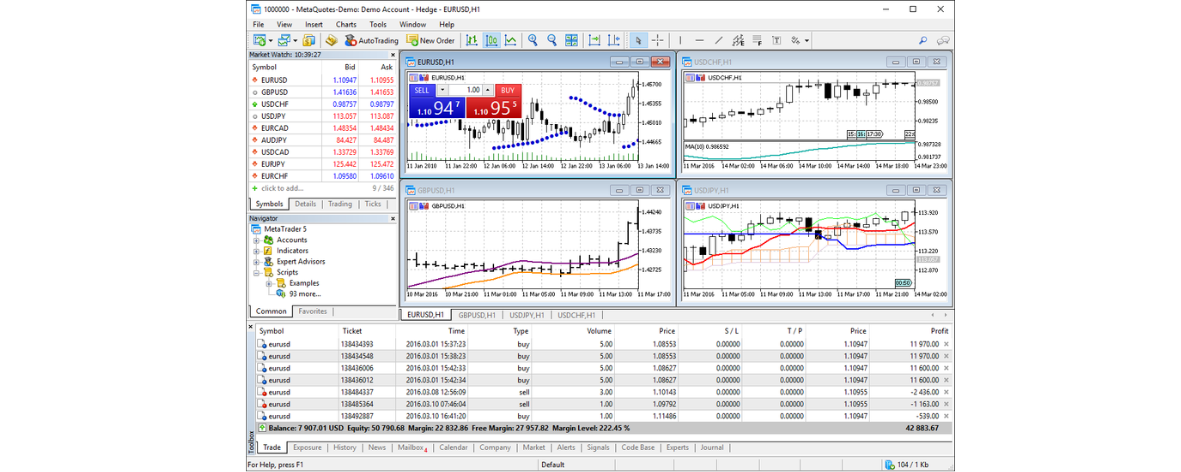The height and width of the screenshot is (472, 1181).
Task: Select the equidistant channel tool
Action: [738, 40]
